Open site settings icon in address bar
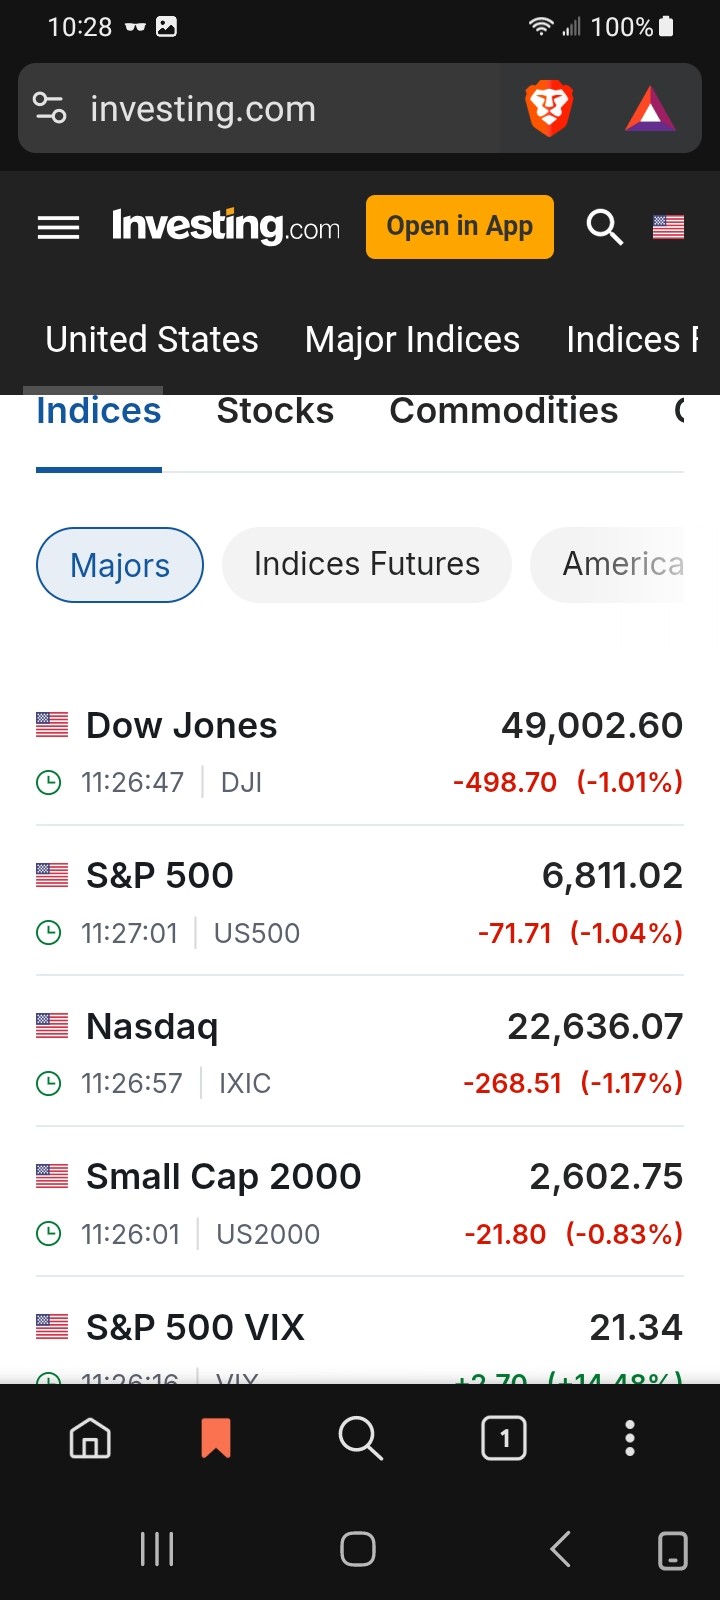Image resolution: width=720 pixels, height=1600 pixels. point(50,108)
